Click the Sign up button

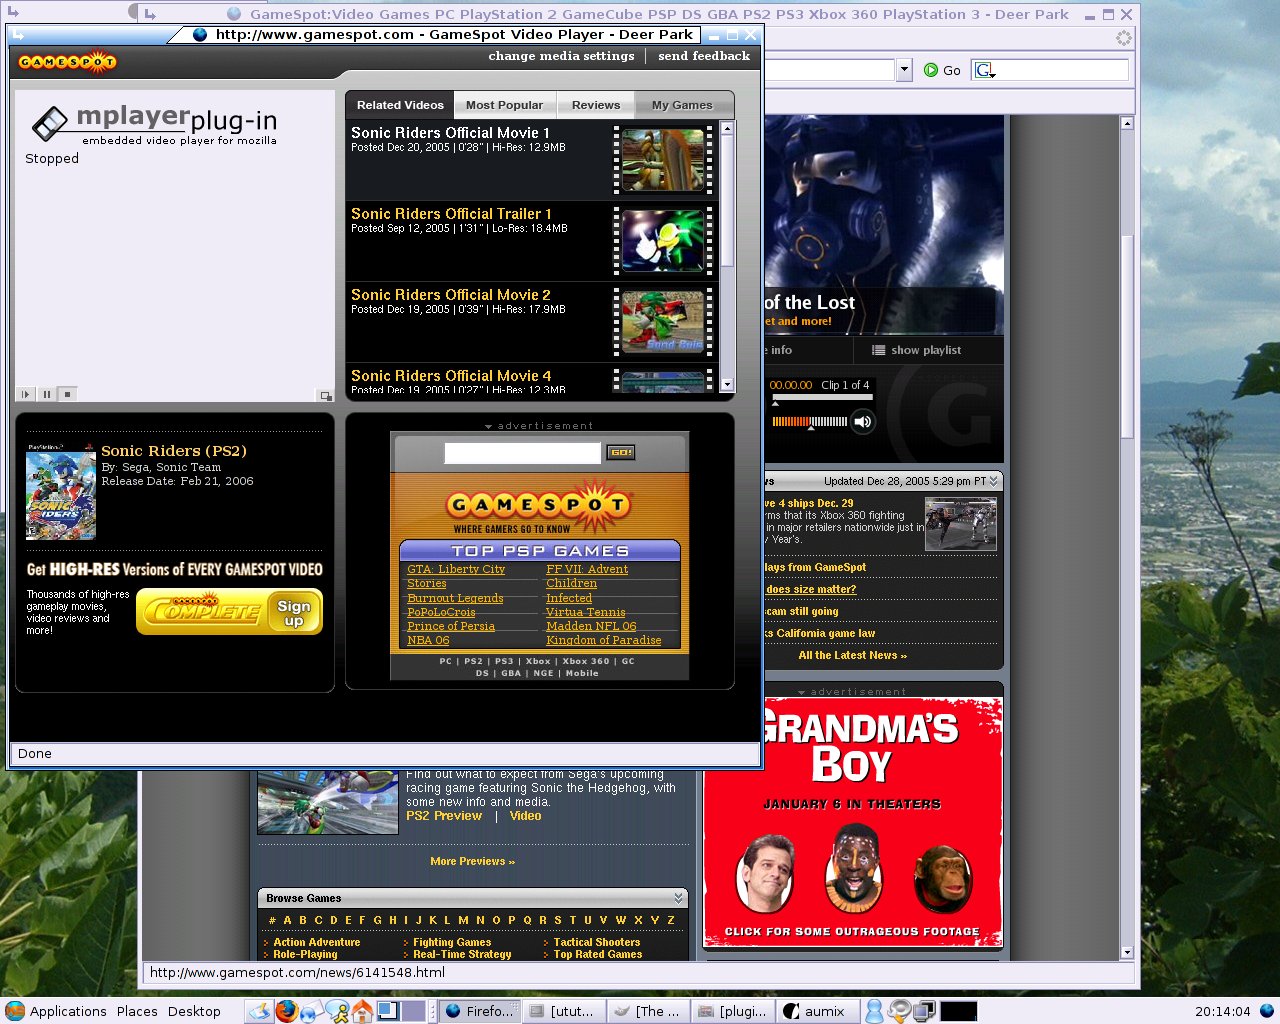tap(294, 613)
